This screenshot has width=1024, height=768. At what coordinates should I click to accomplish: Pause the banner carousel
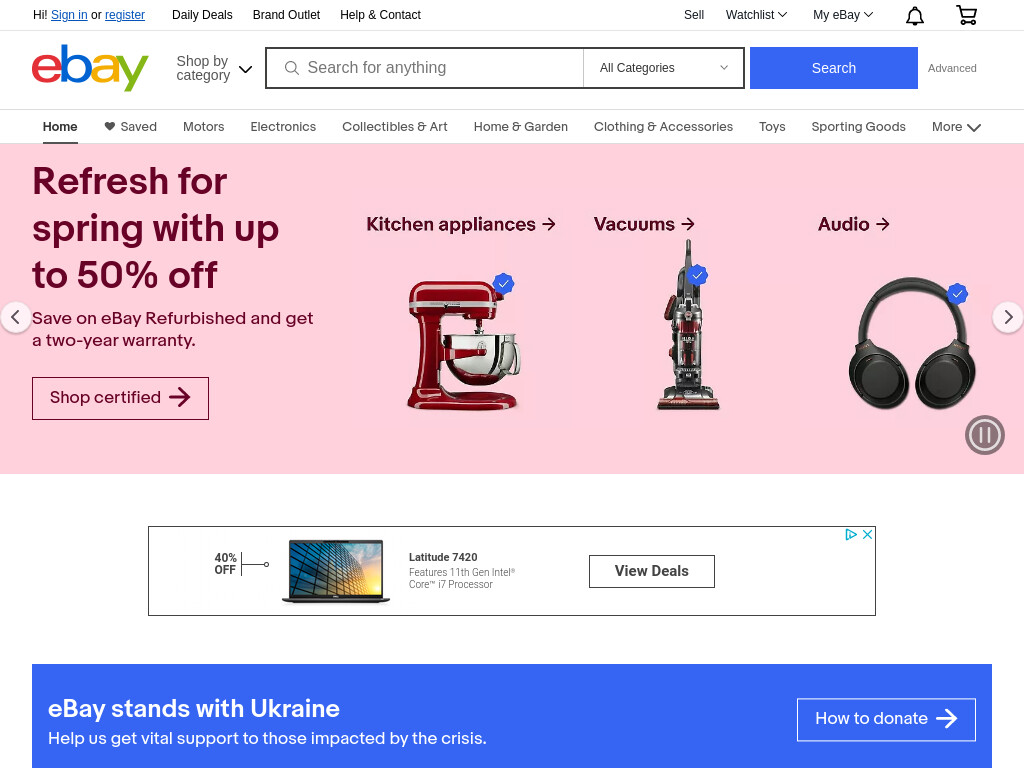coord(984,435)
